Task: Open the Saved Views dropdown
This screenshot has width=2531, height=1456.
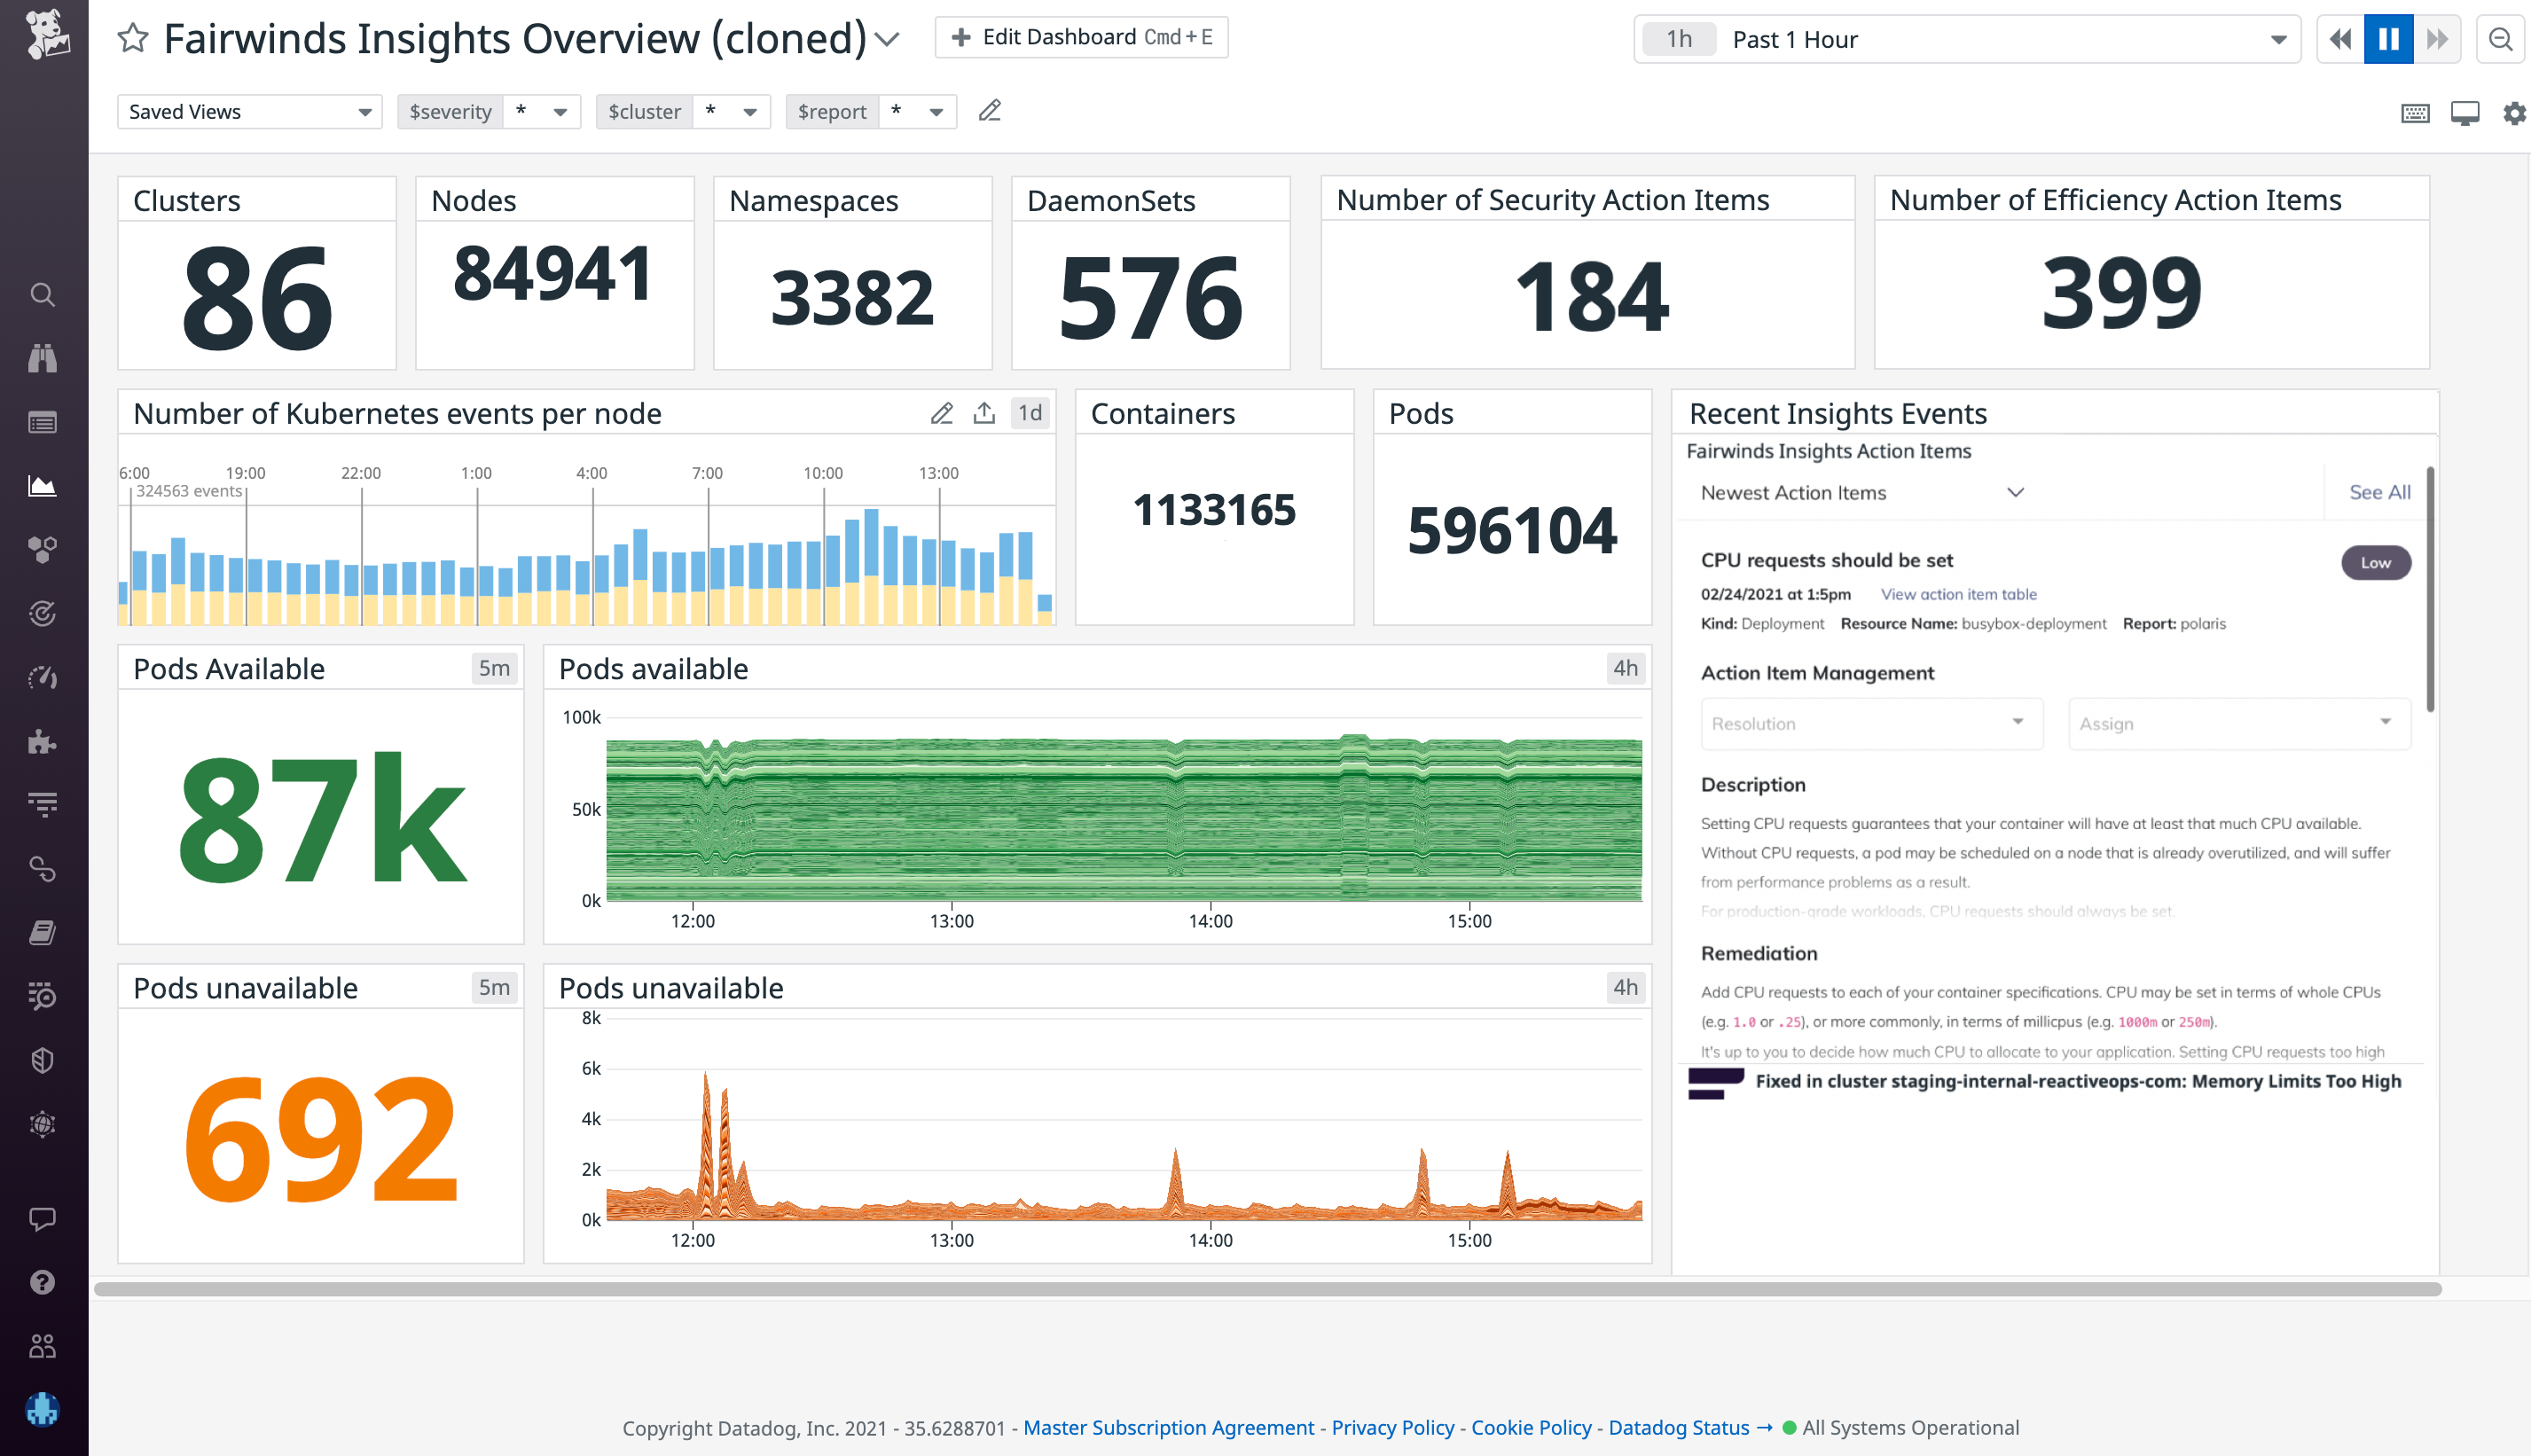Action: tap(248, 111)
